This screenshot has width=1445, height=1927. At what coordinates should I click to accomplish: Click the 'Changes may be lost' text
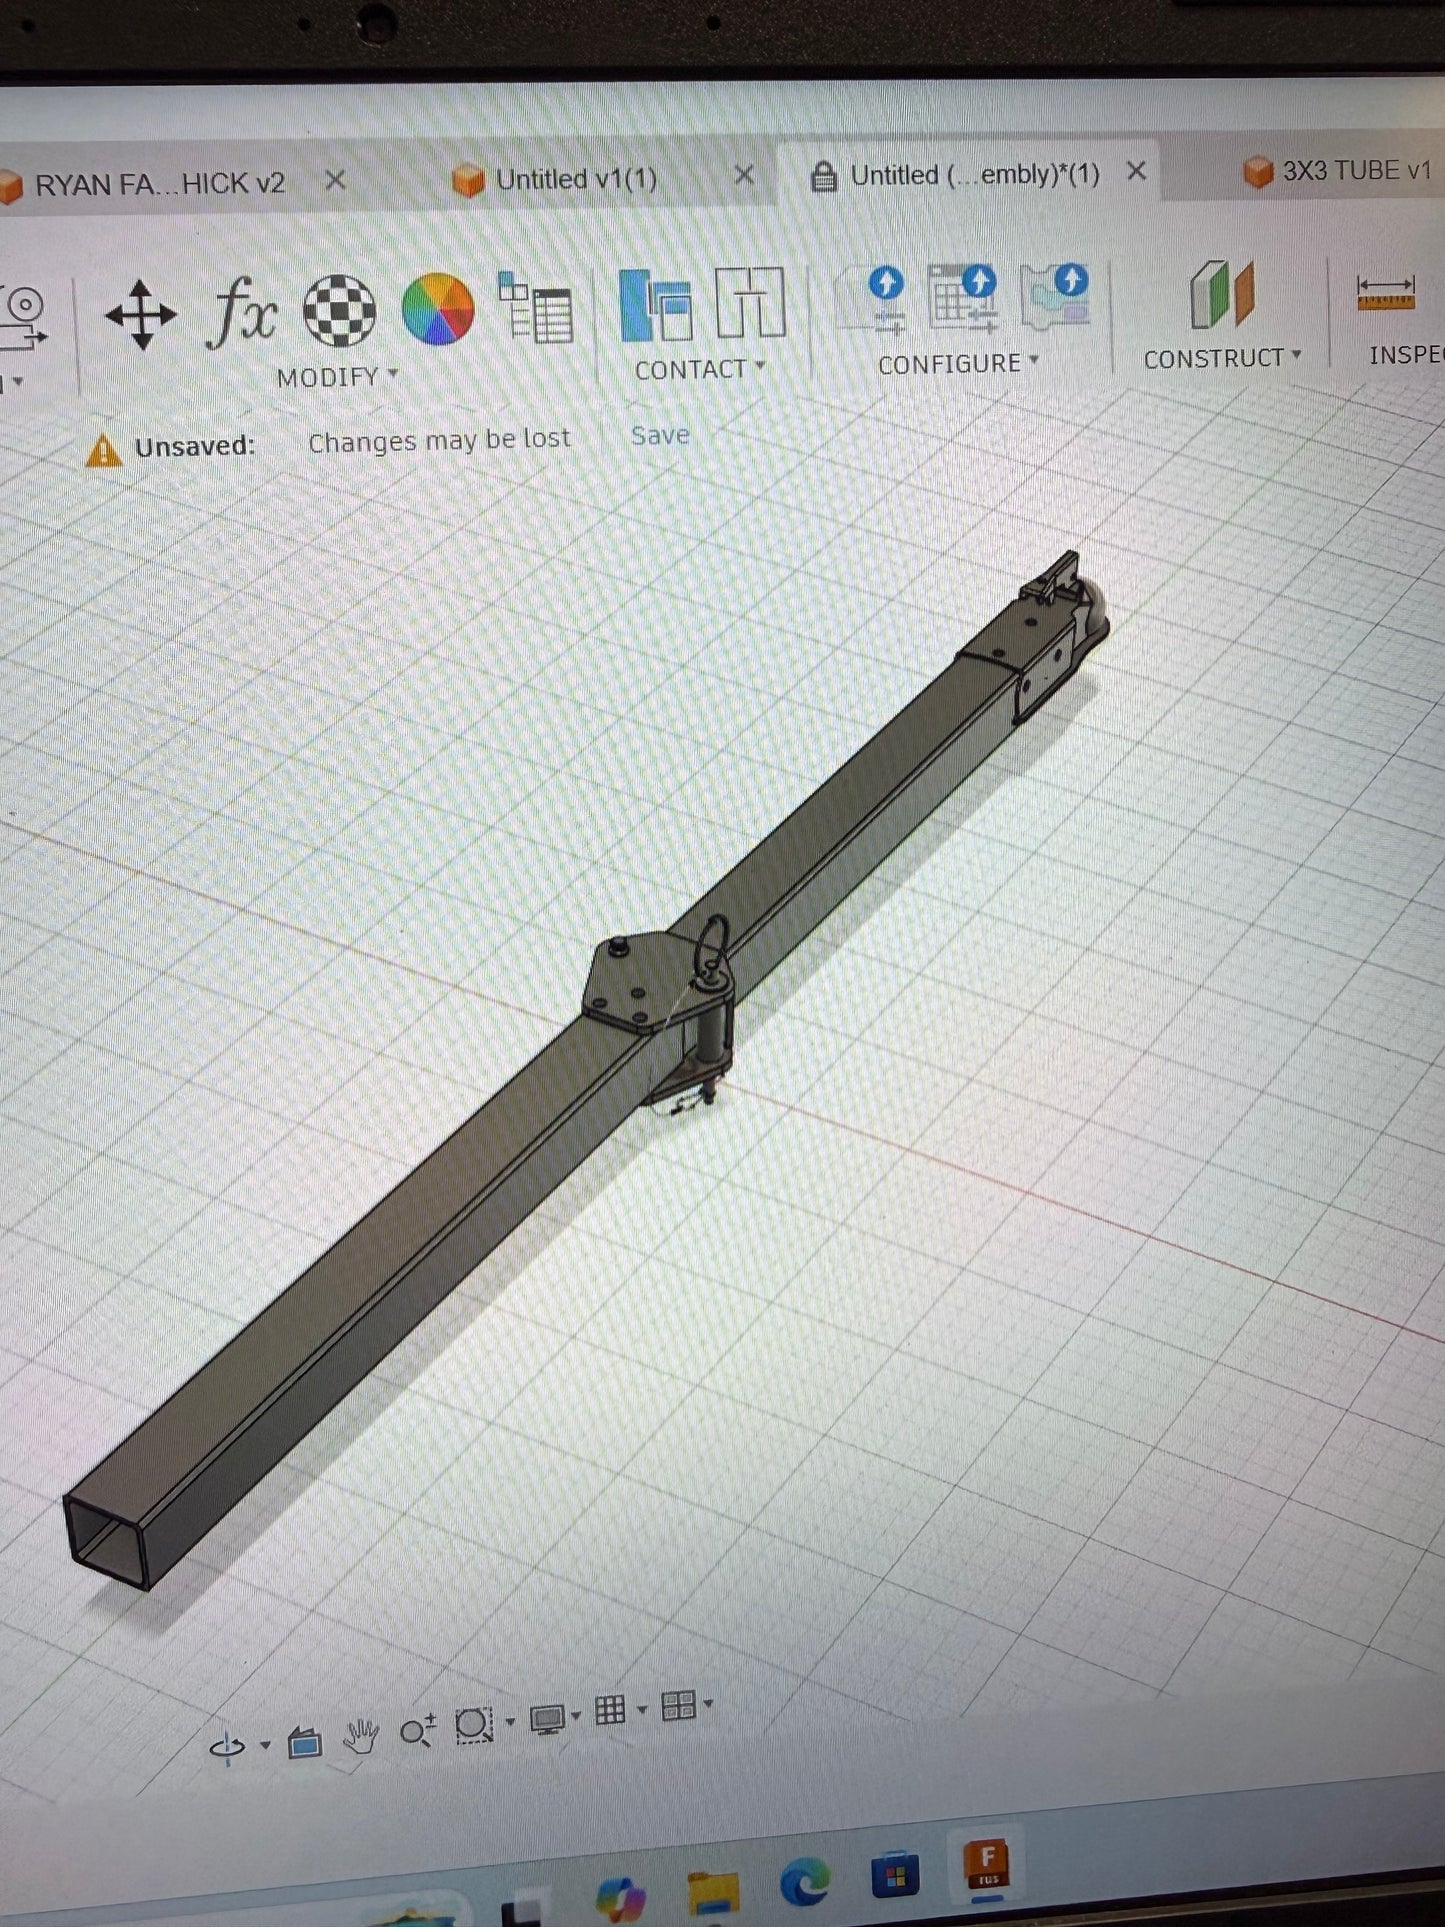439,441
